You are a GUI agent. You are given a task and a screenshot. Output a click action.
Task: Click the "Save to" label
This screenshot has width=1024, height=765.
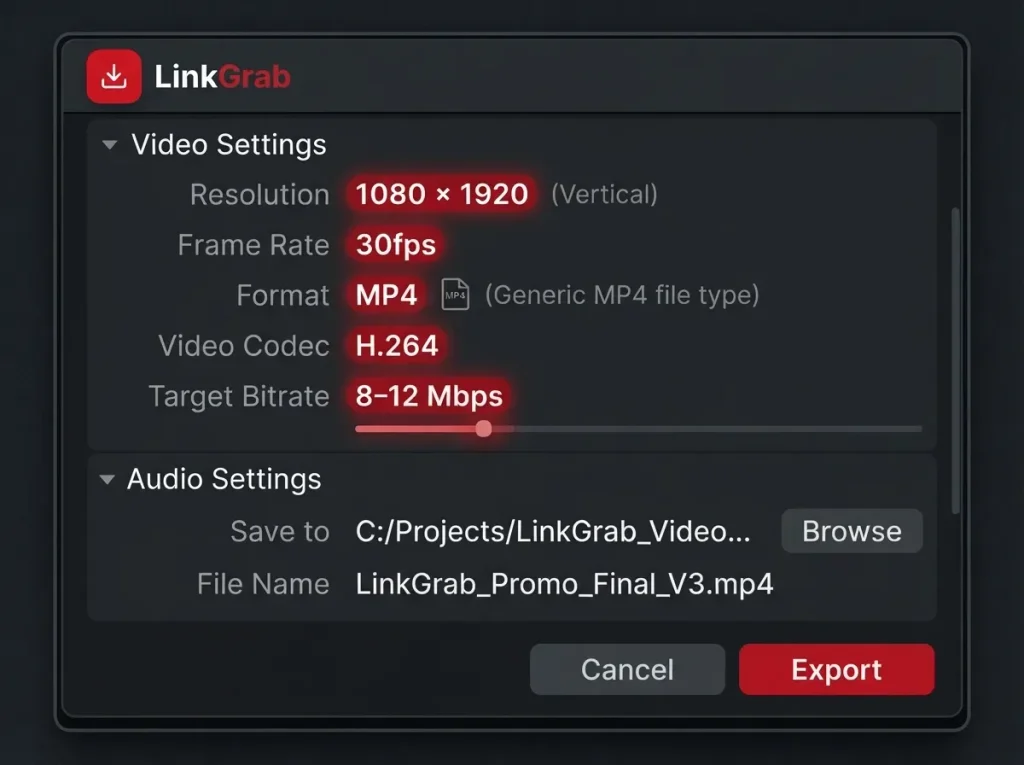click(280, 531)
